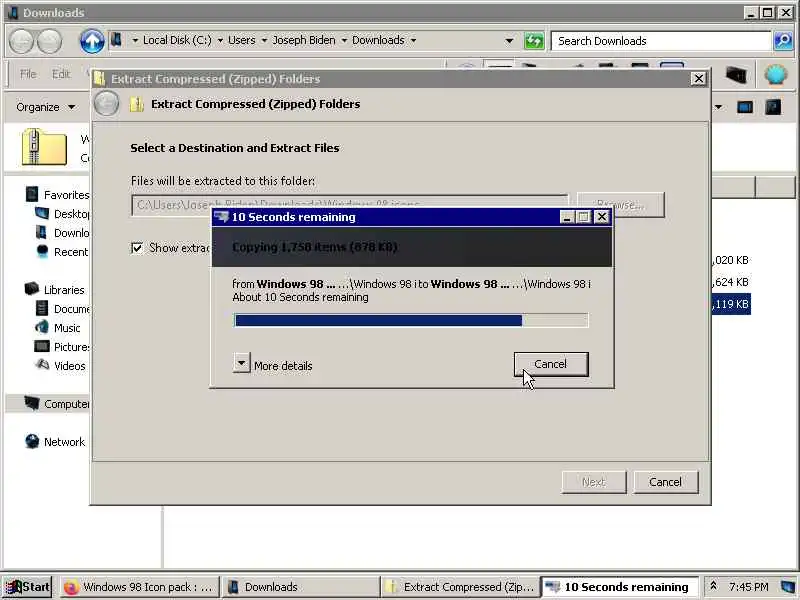
Task: Switch to Windows 98 Icon pack taskbar item
Action: point(139,587)
